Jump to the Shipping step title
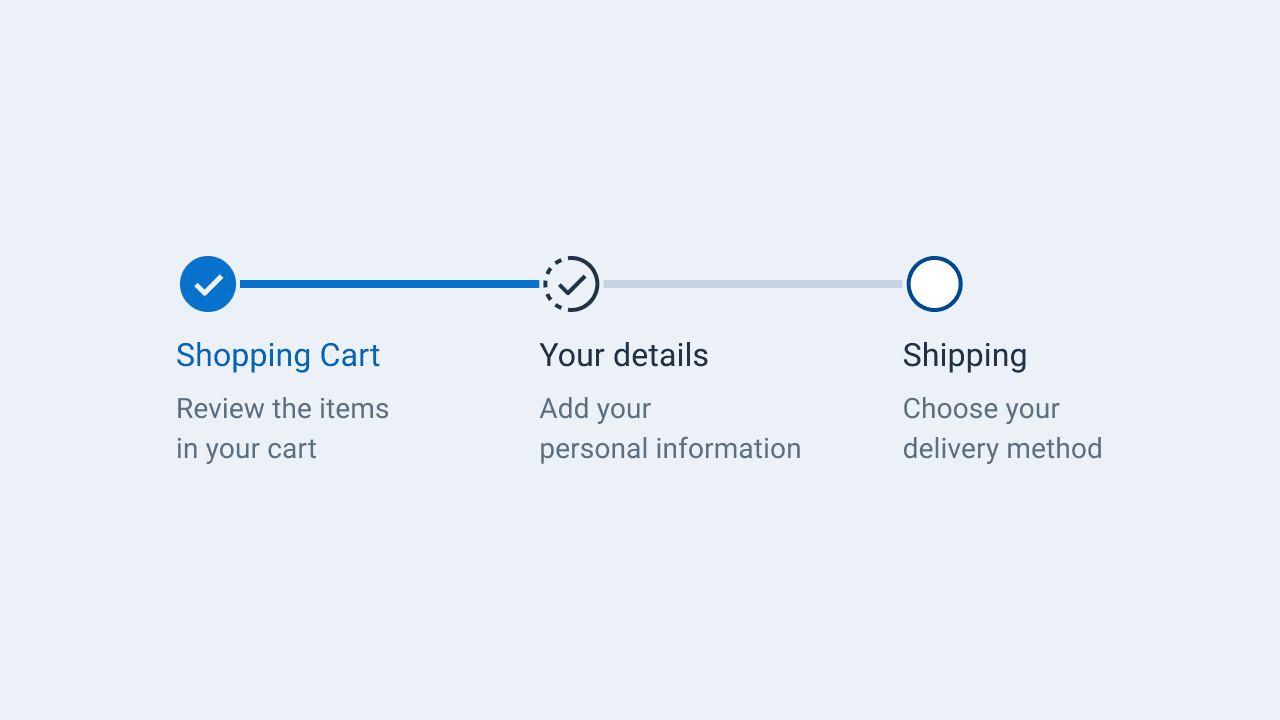1280x720 pixels. [965, 355]
